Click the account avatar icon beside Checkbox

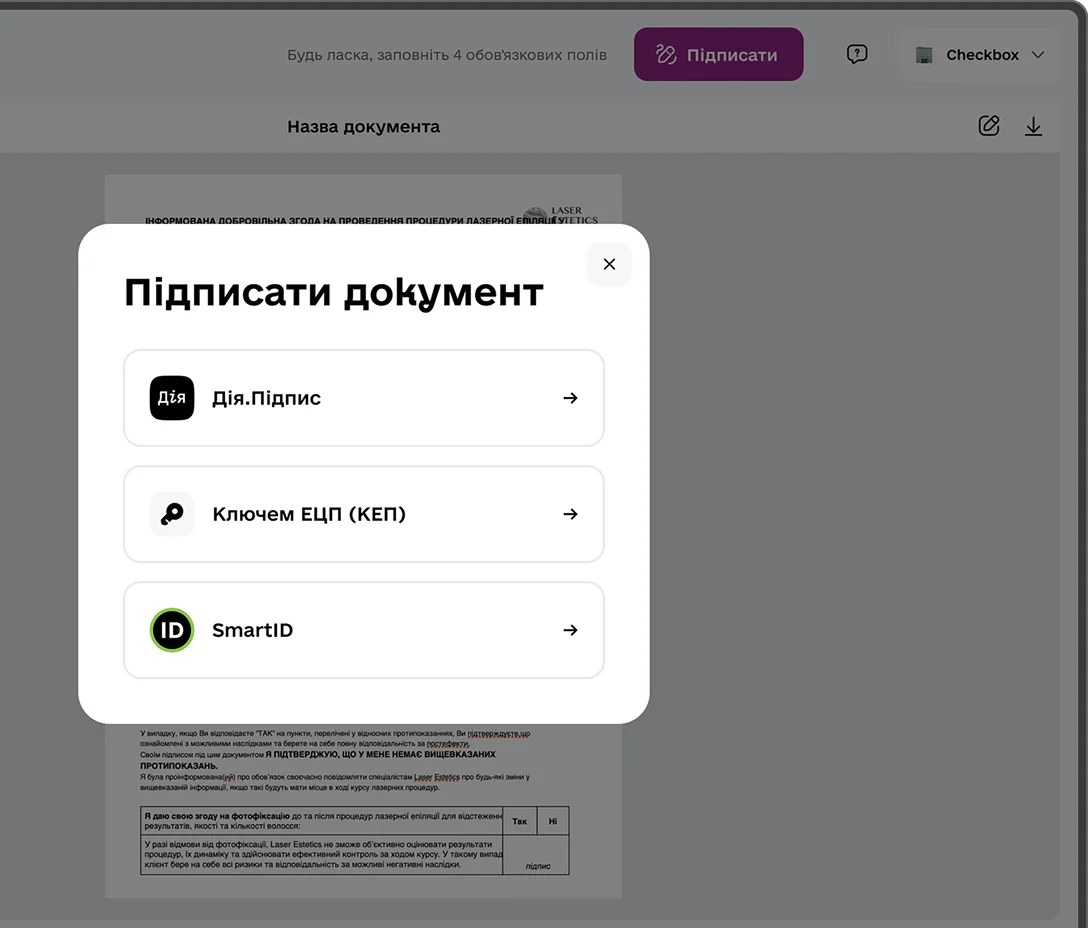(924, 55)
